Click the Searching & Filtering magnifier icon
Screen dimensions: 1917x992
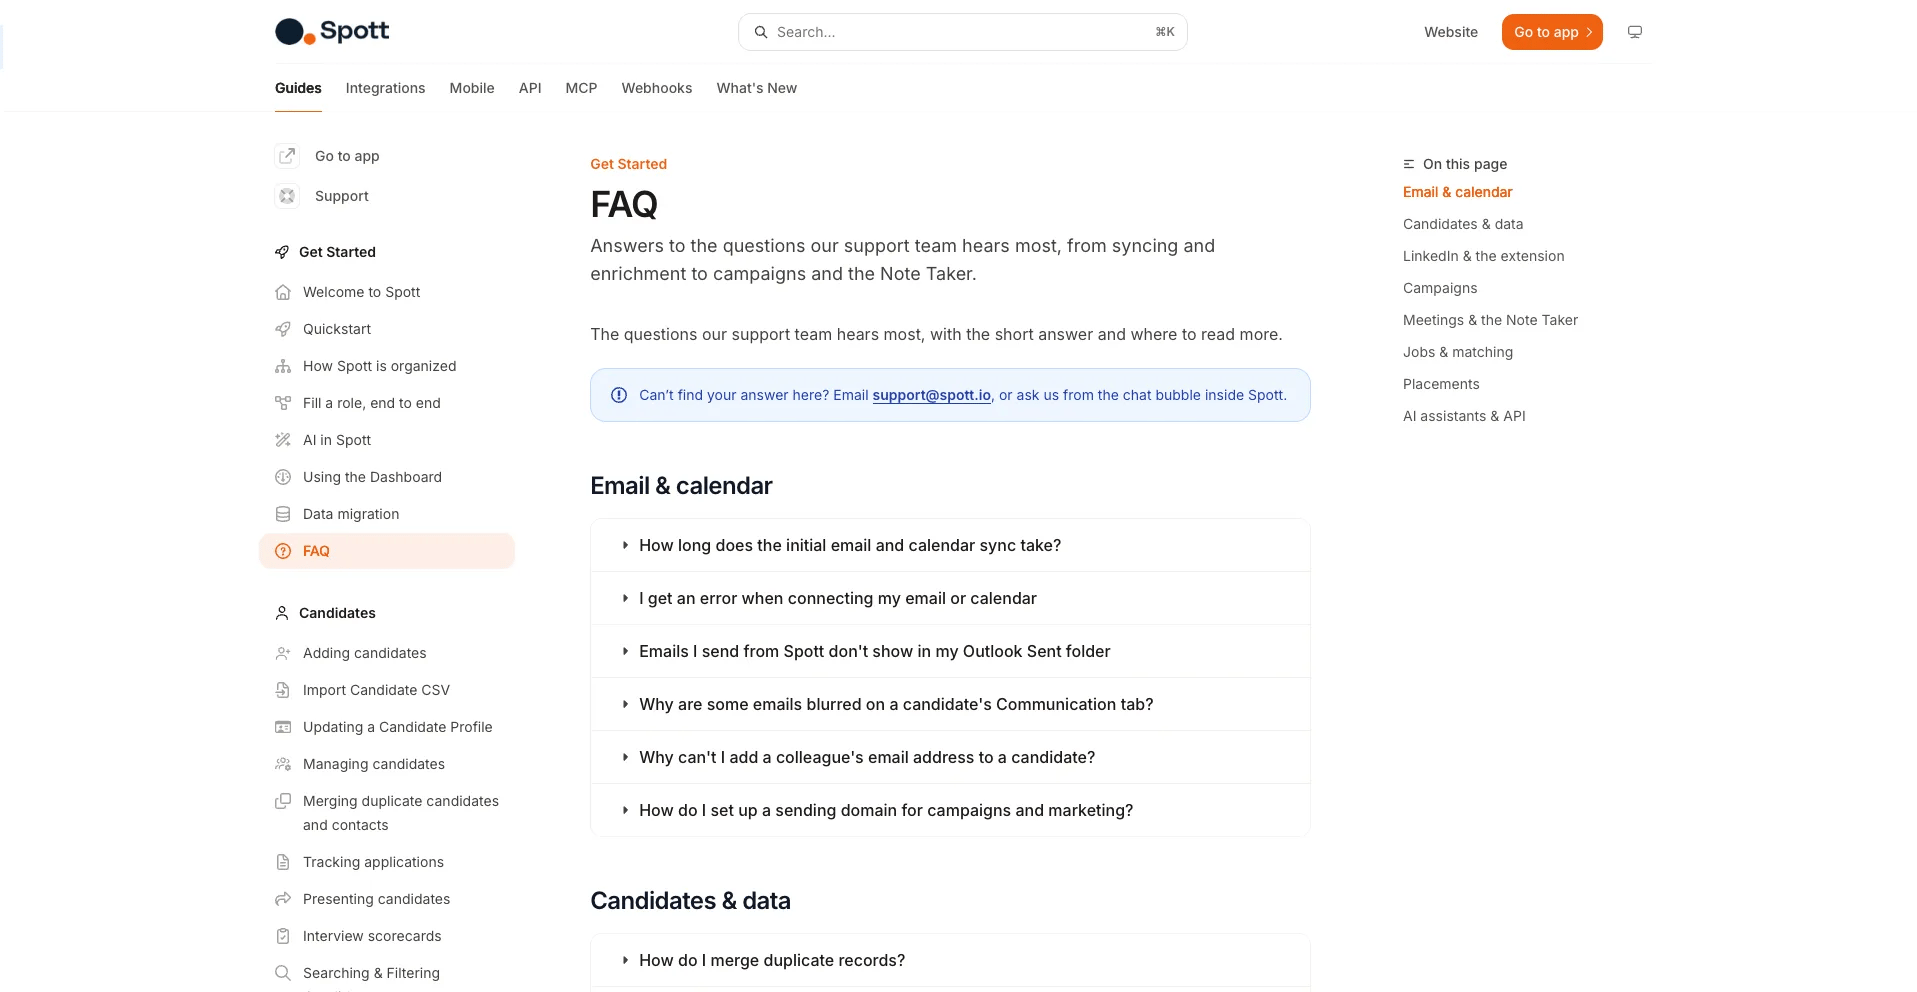click(x=283, y=973)
